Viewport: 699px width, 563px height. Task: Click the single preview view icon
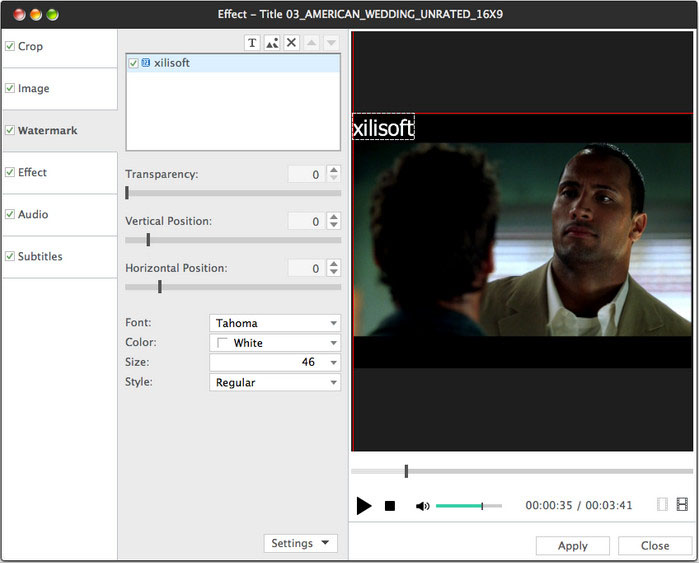pyautogui.click(x=662, y=505)
